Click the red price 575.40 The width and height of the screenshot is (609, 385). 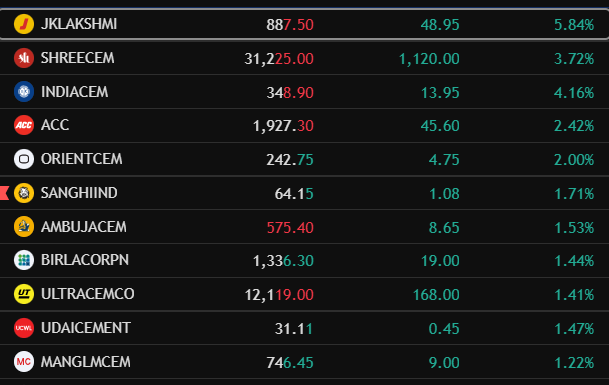290,228
